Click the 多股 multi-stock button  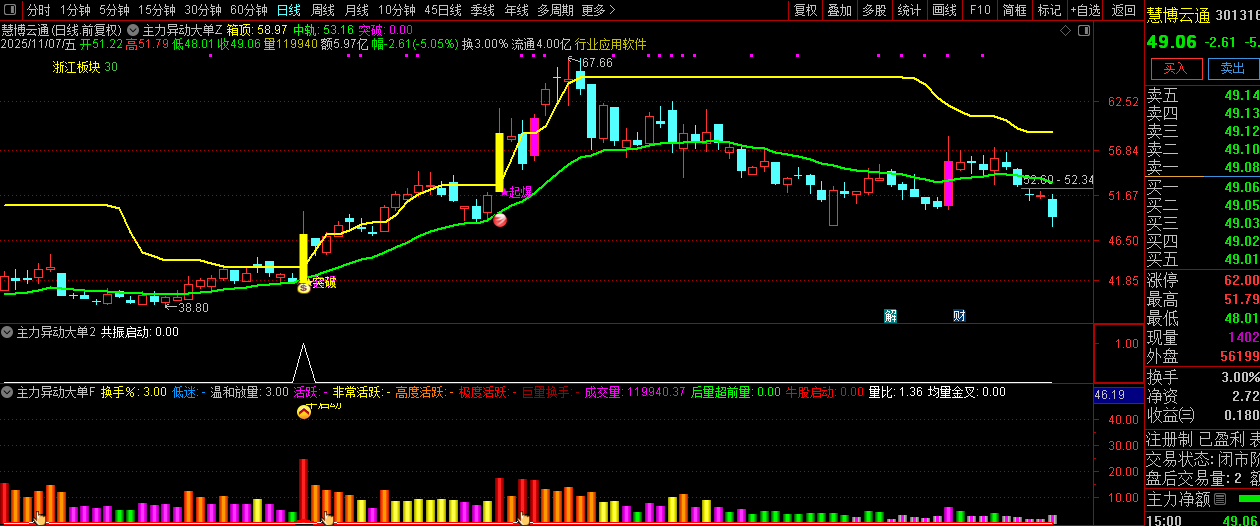(874, 10)
